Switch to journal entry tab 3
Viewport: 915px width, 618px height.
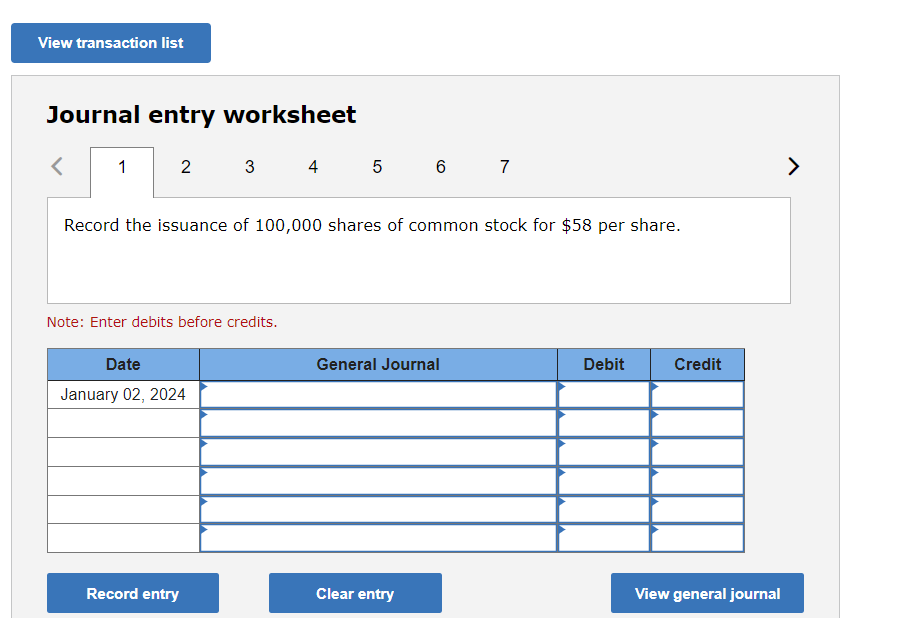click(249, 167)
